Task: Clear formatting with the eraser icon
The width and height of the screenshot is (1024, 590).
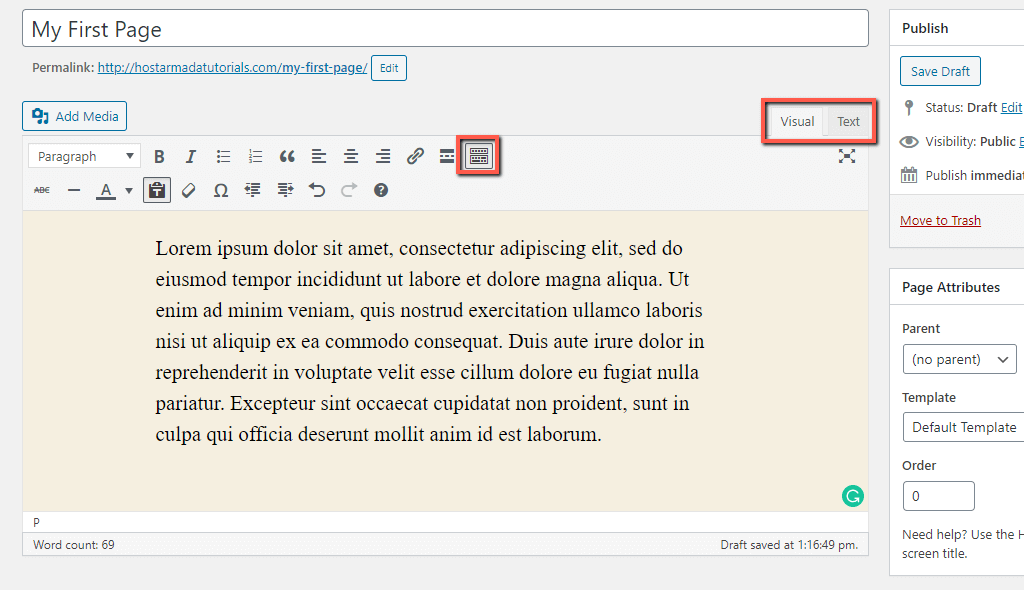Action: click(x=189, y=190)
